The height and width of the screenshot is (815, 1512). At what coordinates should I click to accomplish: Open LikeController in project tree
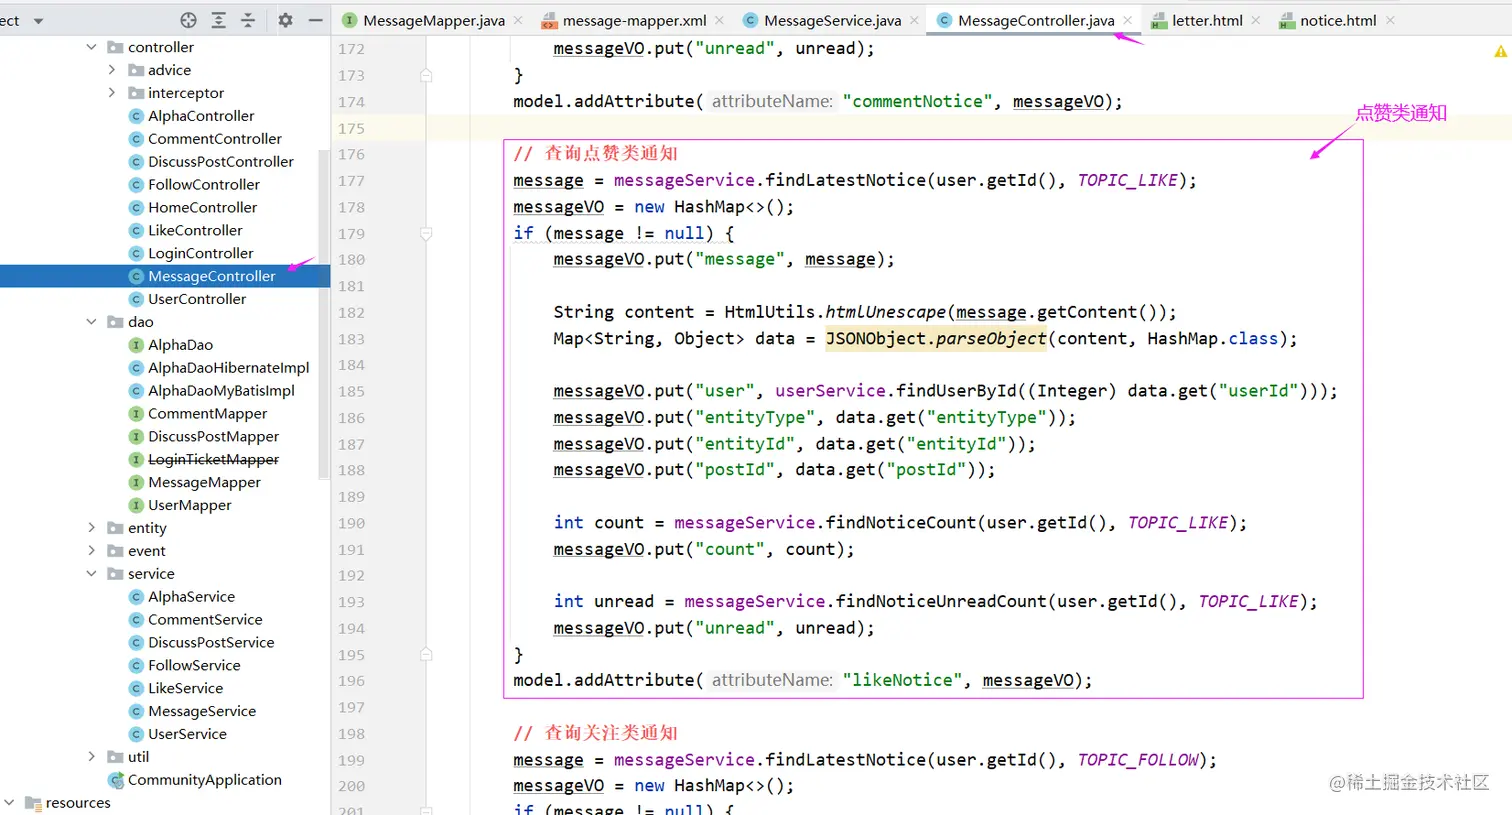tap(195, 230)
